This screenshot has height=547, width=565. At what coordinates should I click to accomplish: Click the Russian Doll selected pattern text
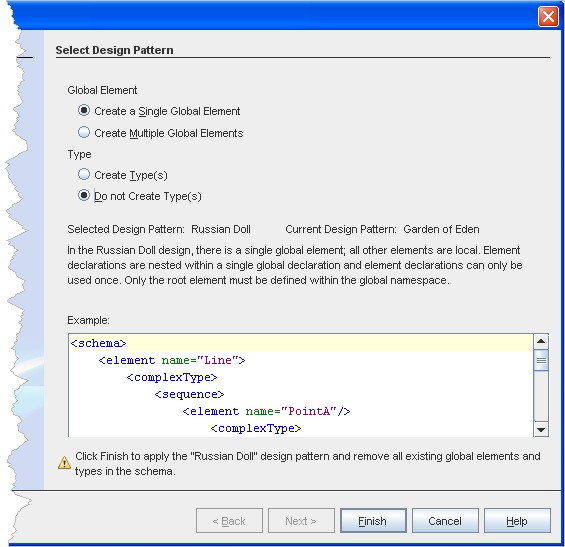click(221, 229)
